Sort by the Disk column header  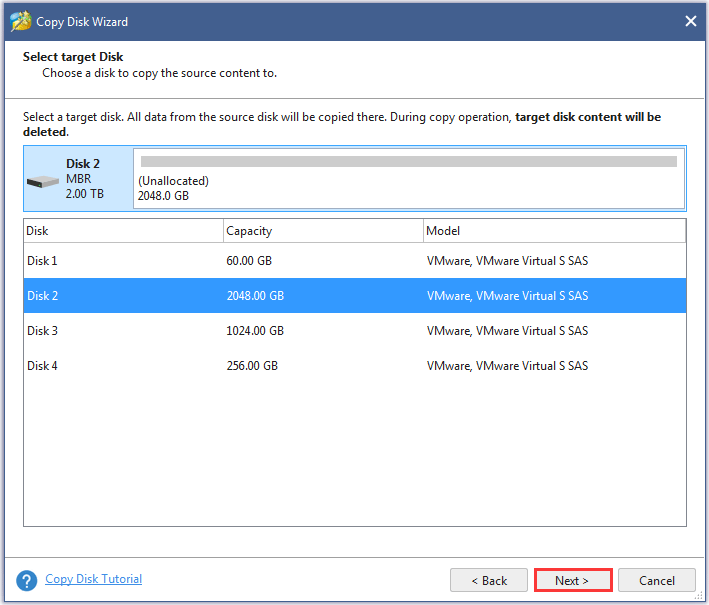coord(123,231)
